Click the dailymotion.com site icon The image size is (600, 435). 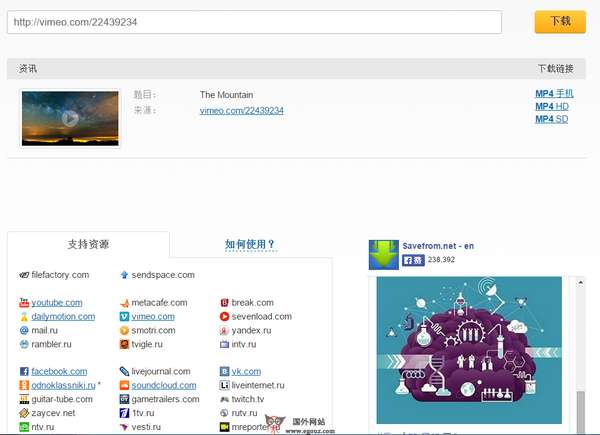tap(24, 317)
